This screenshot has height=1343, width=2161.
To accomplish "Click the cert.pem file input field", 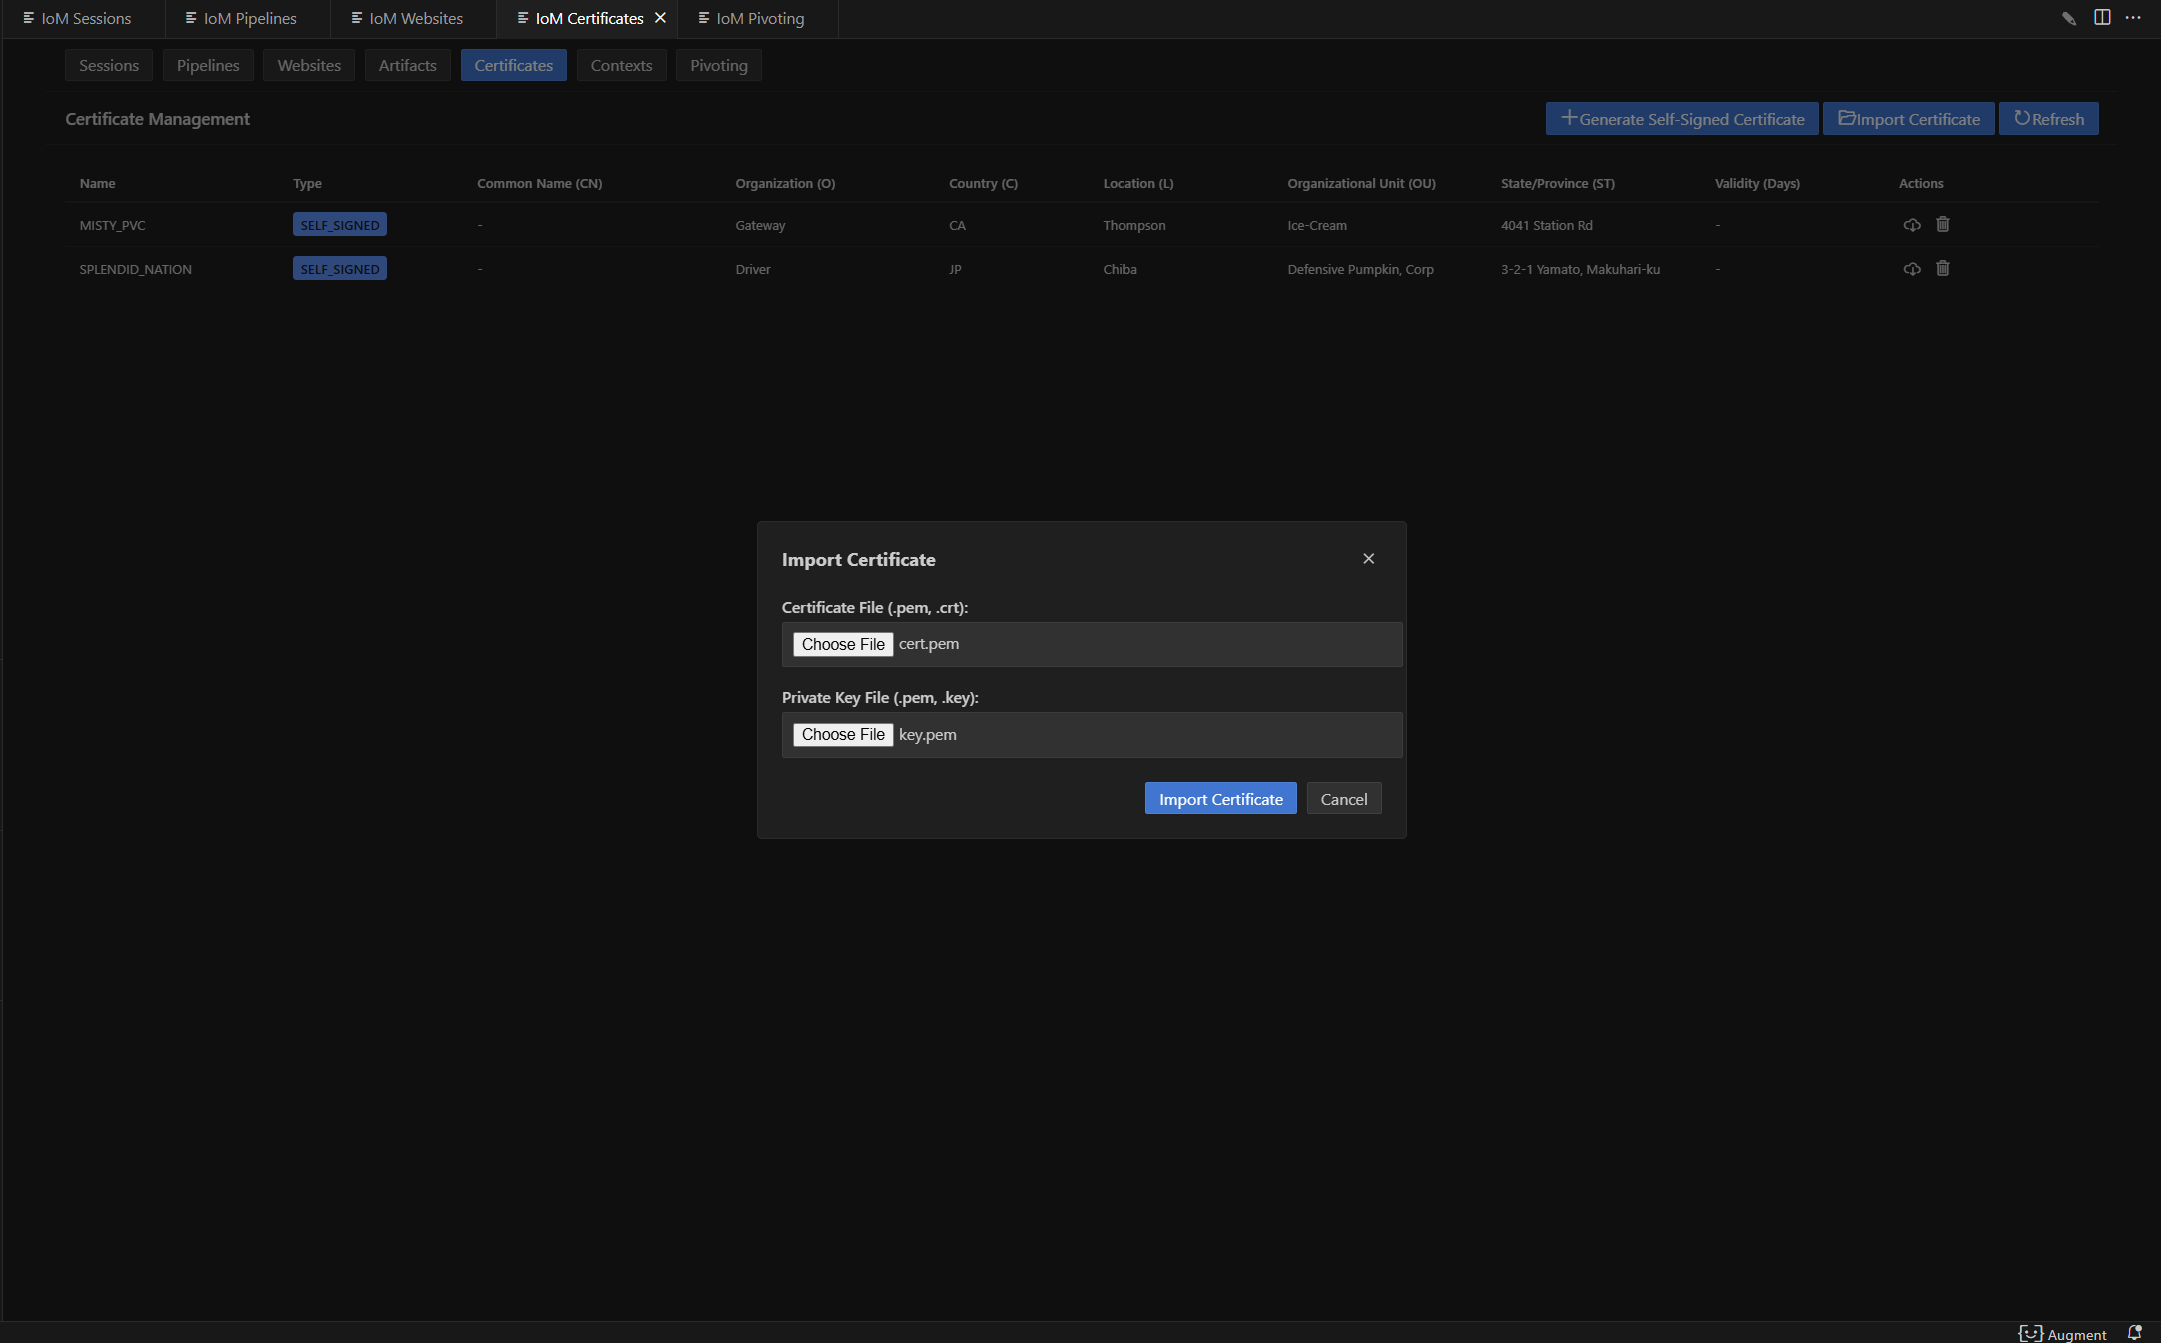I will (1092, 645).
